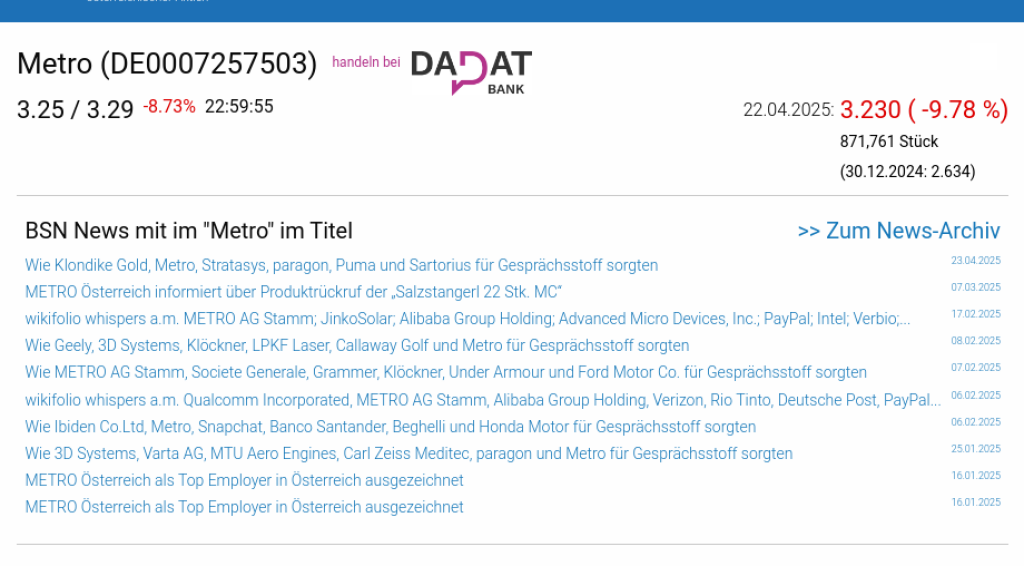Click the 3.25 / 3.29 bid-ask quote
This screenshot has height=566, width=1024.
tap(75, 109)
